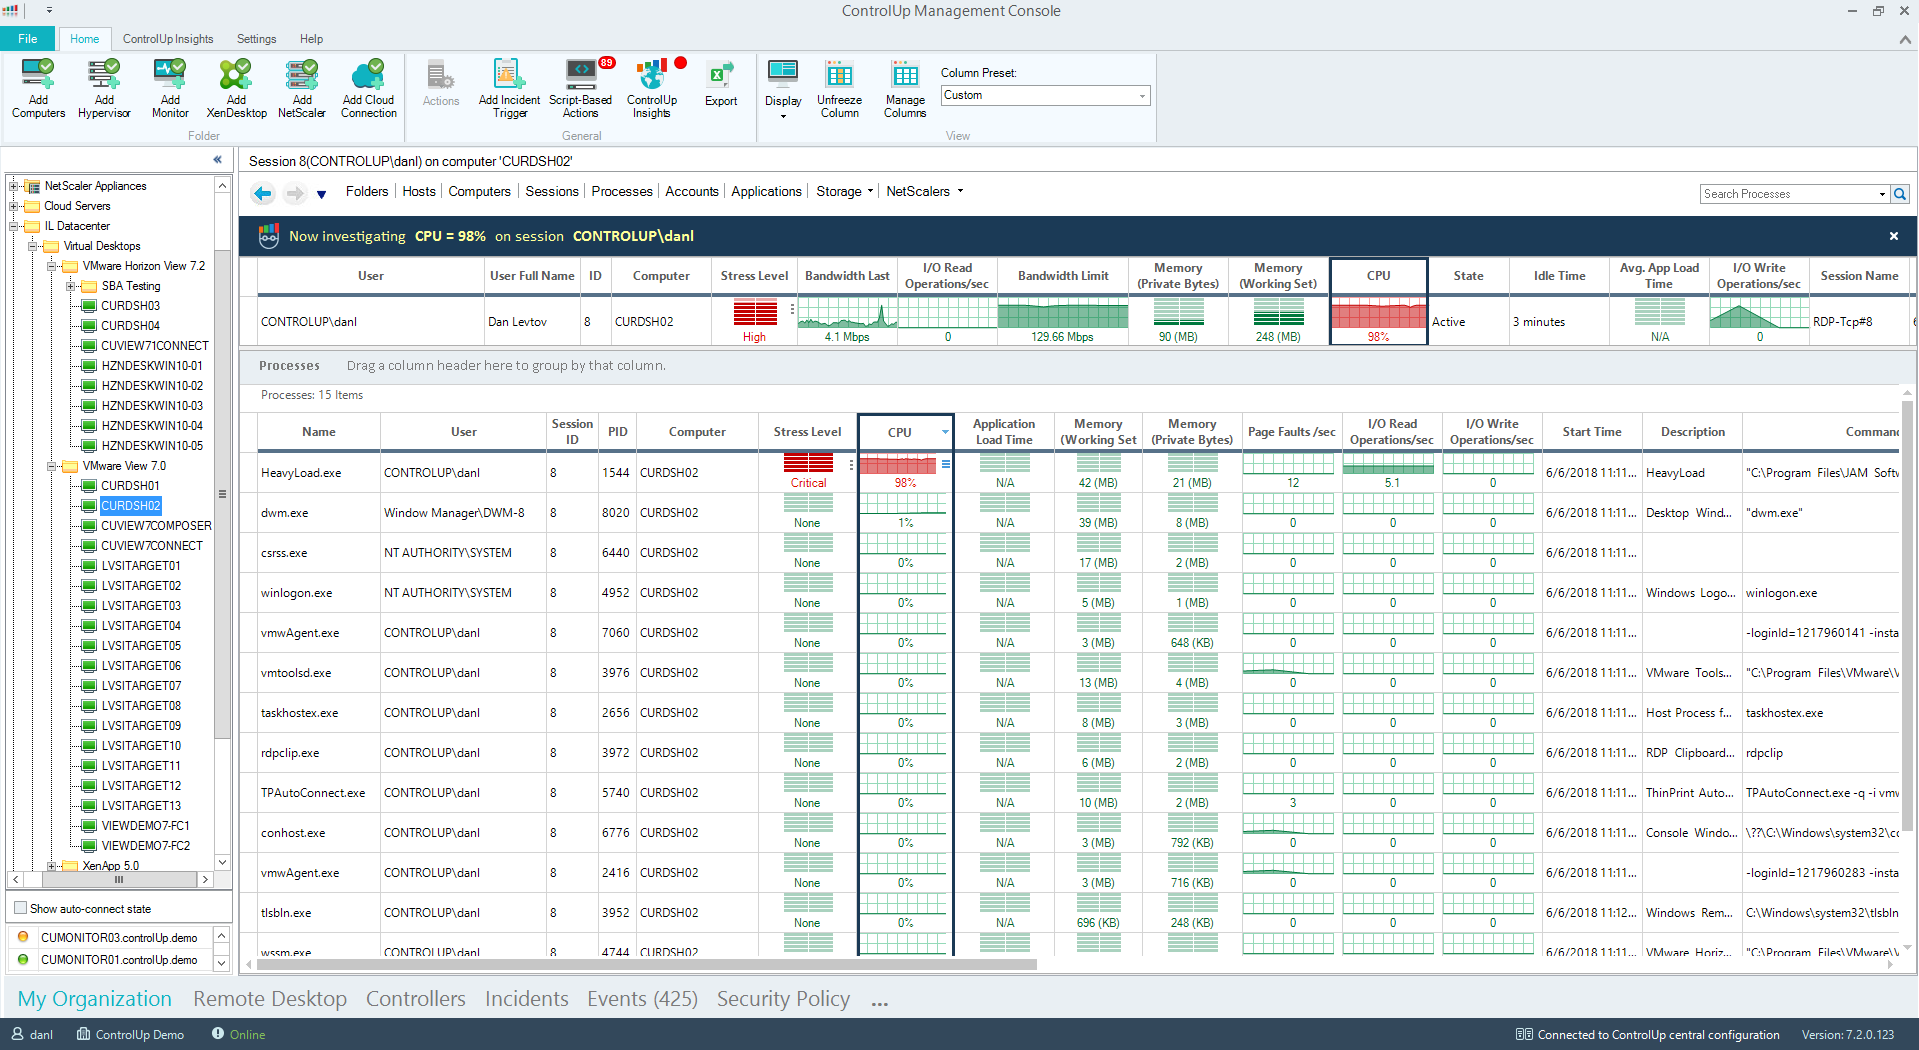Switch to the Incidents tab

tap(526, 998)
